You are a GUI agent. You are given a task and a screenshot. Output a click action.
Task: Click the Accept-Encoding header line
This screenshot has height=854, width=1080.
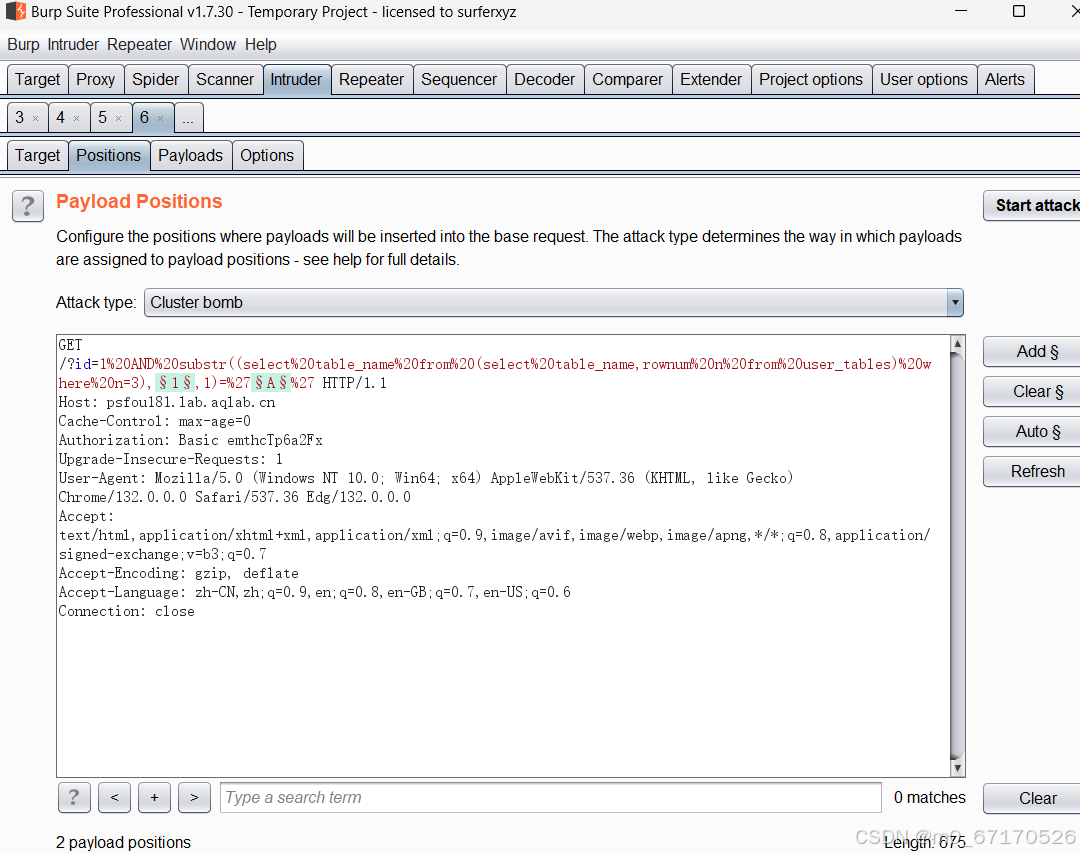(178, 573)
